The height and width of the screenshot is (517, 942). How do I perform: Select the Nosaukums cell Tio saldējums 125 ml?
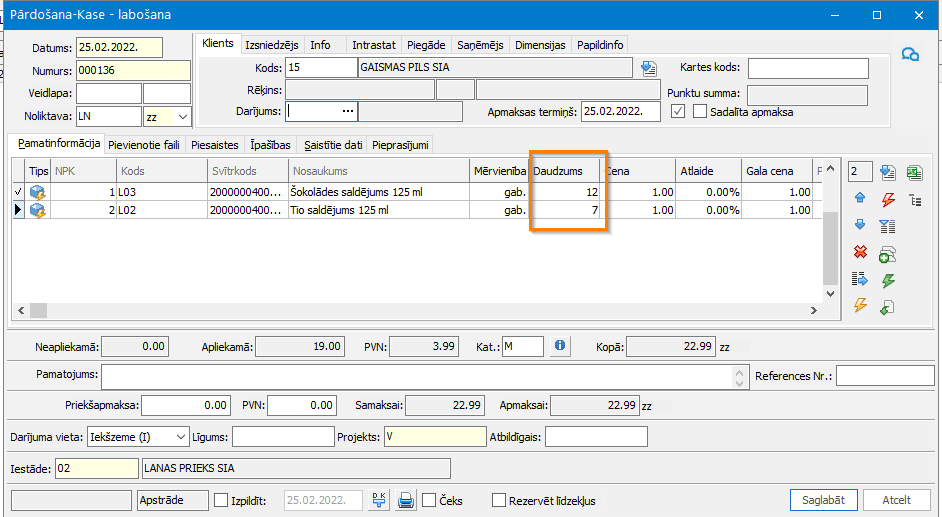coord(378,210)
